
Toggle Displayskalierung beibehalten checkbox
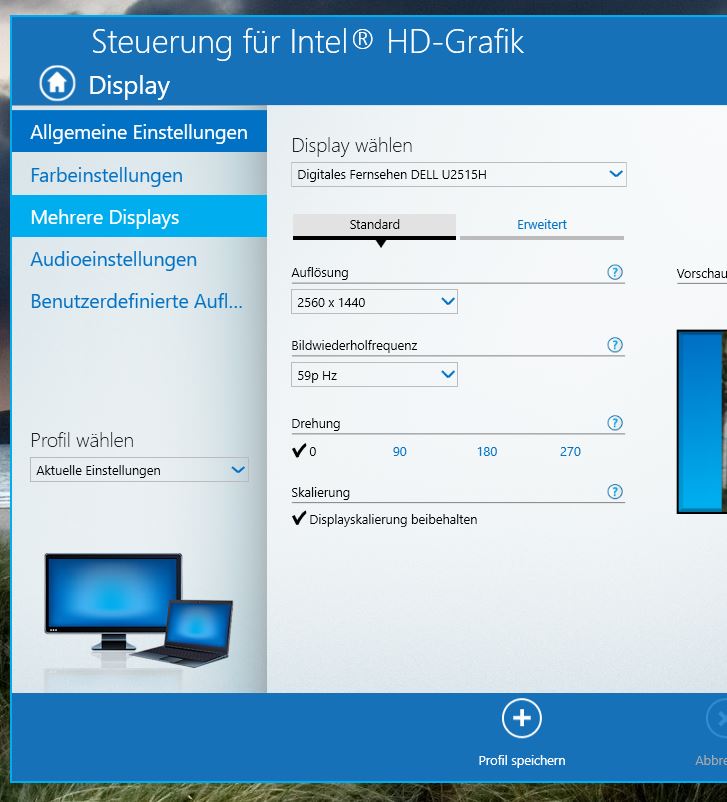pyautogui.click(x=299, y=519)
